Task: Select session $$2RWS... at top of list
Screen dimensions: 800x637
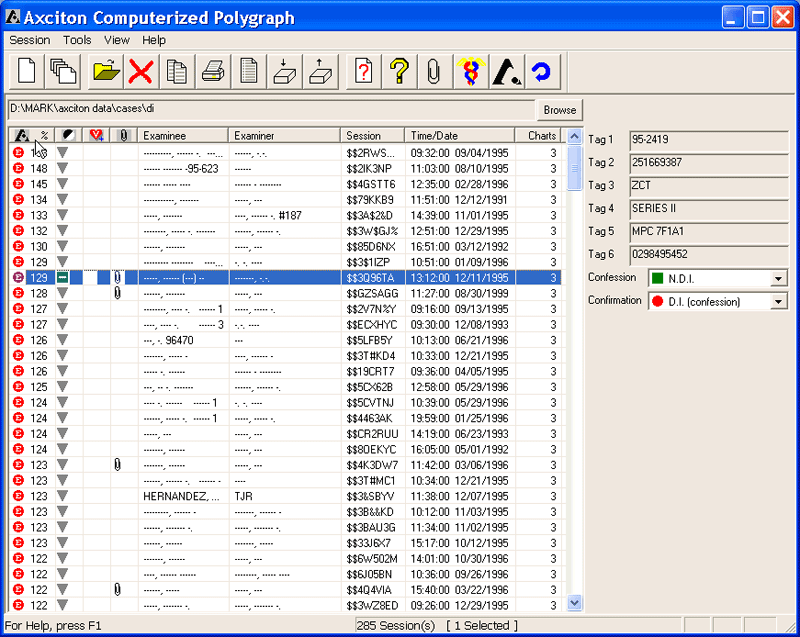Action: coord(286,152)
